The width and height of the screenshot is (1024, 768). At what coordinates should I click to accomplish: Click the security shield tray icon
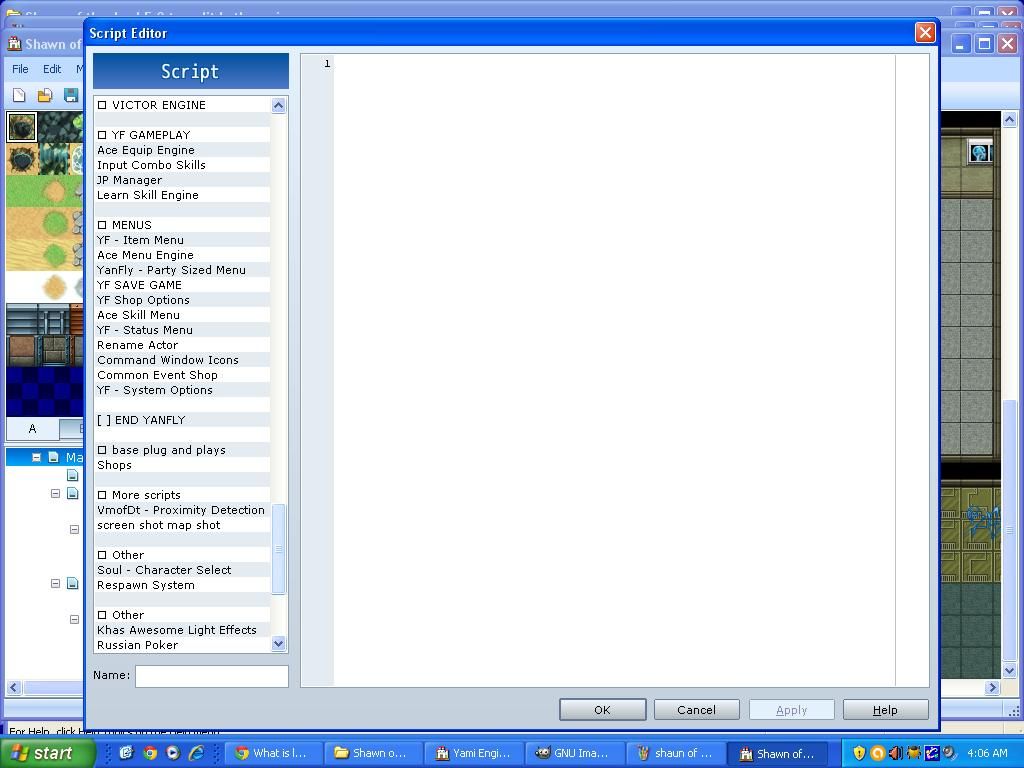click(x=859, y=753)
